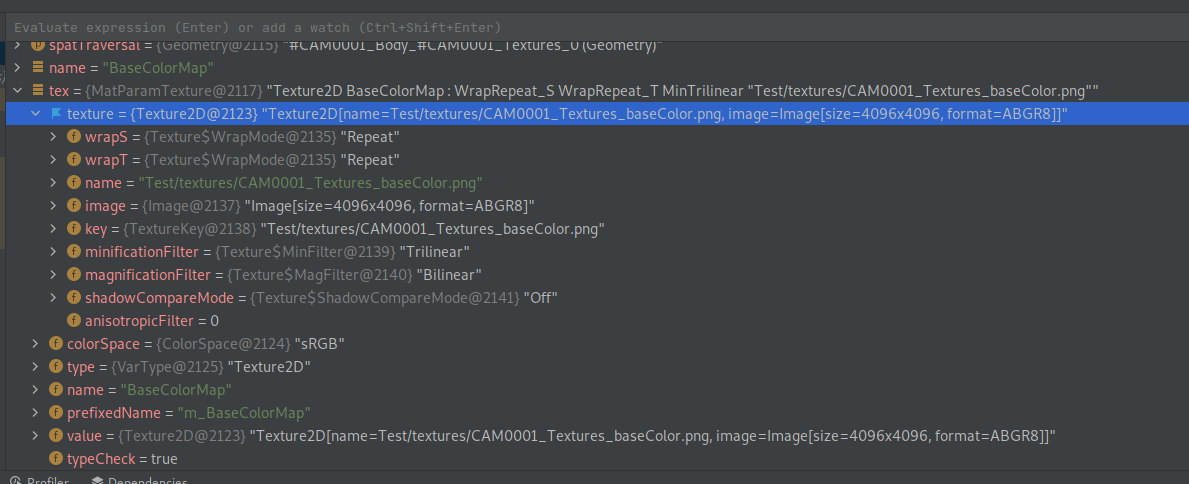Select the type "Texture2D" value
Viewport: 1189px width, 484px height.
click(269, 366)
